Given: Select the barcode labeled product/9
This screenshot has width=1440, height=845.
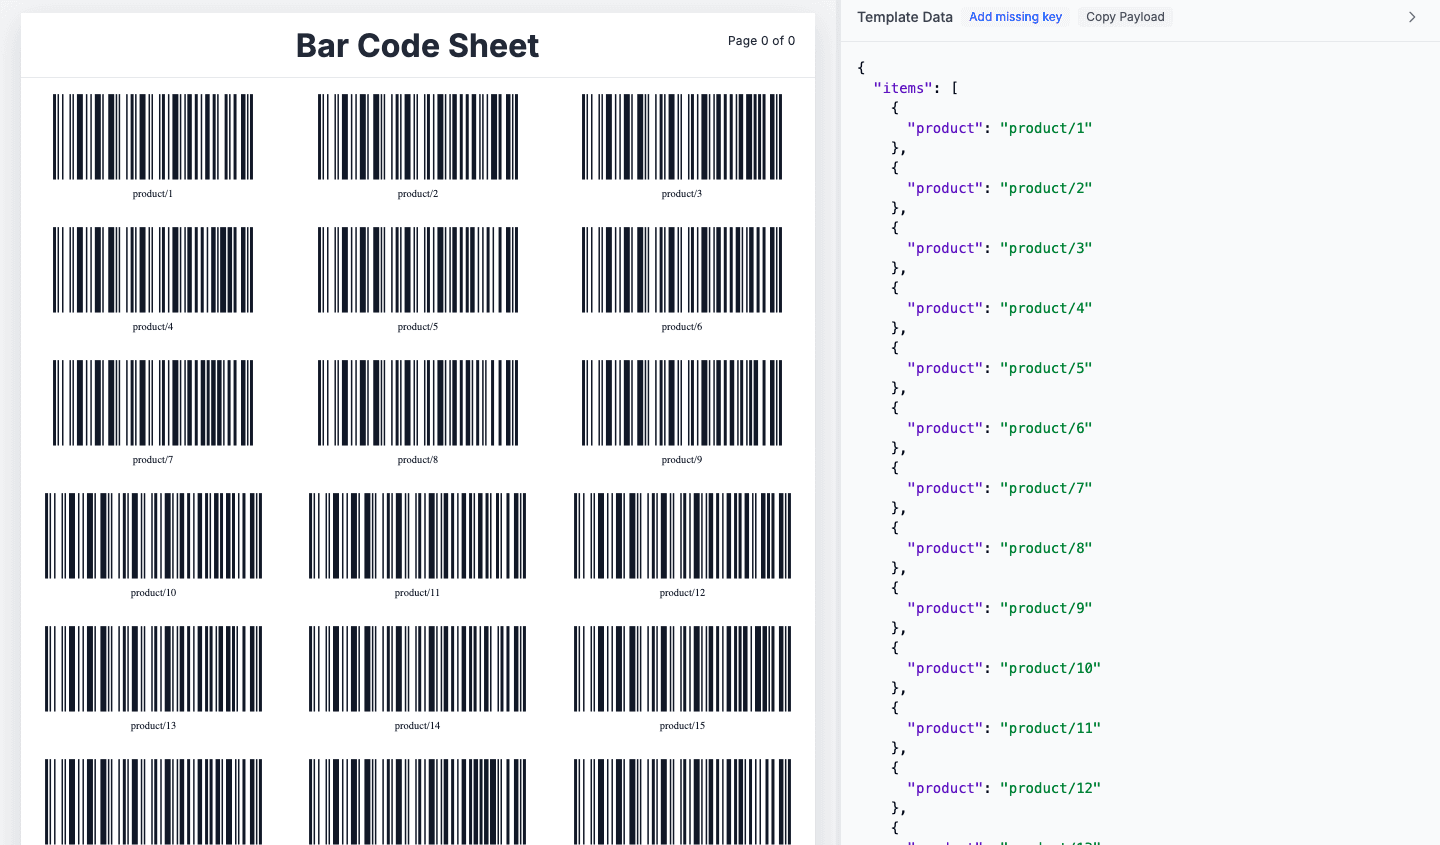Looking at the screenshot, I should click(x=681, y=402).
